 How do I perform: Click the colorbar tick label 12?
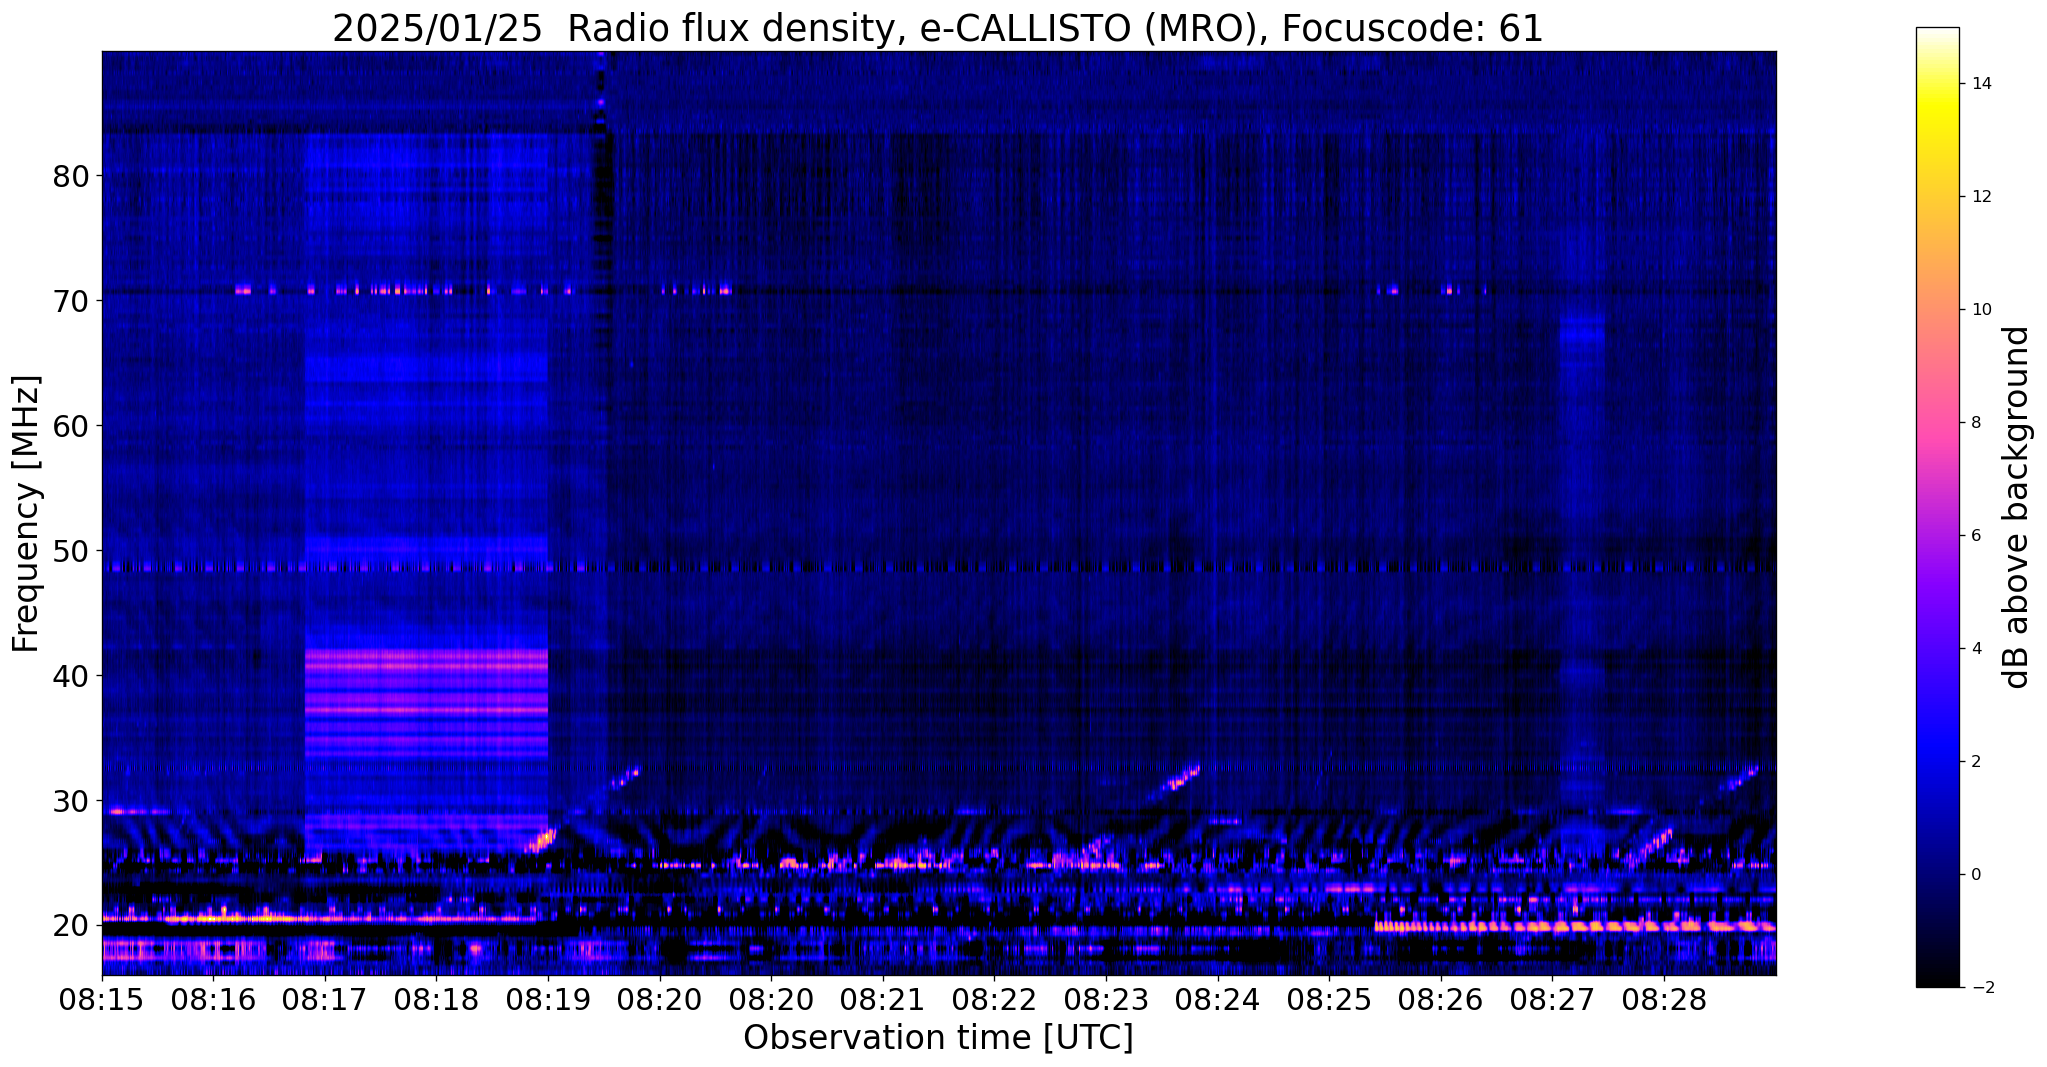coord(1980,197)
